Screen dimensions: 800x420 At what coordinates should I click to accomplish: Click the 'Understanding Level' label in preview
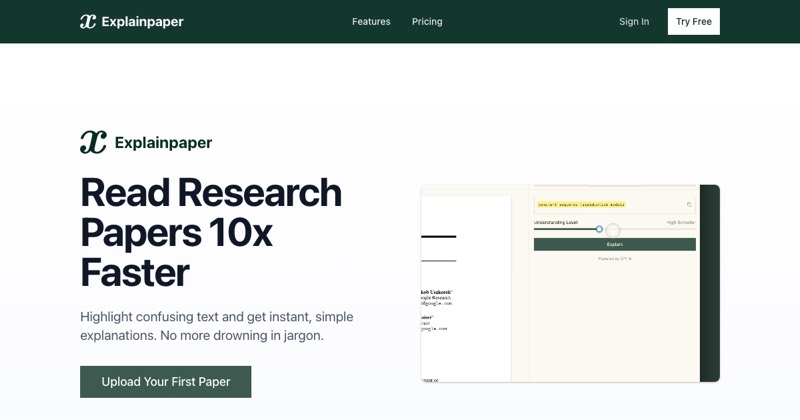tap(556, 223)
